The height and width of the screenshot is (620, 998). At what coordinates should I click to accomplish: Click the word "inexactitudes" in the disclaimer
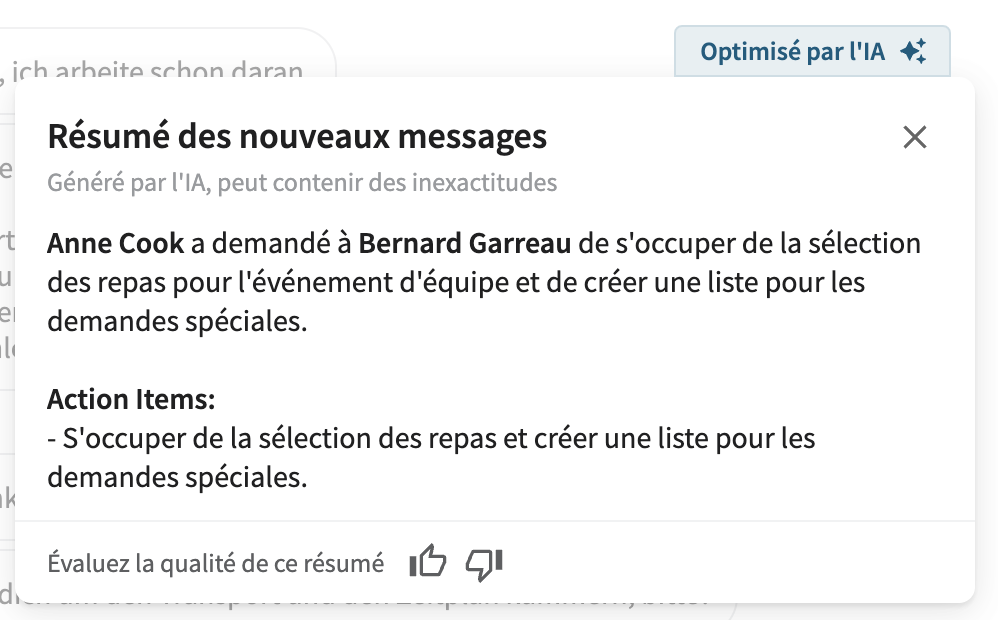494,183
